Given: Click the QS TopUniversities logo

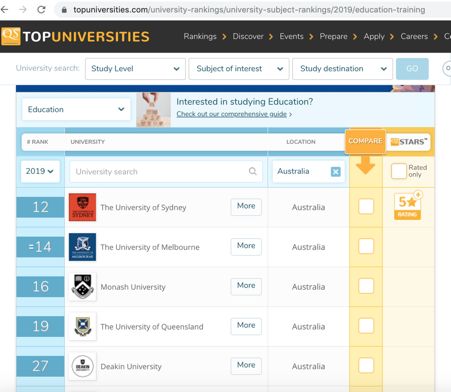Looking at the screenshot, I should (75, 36).
